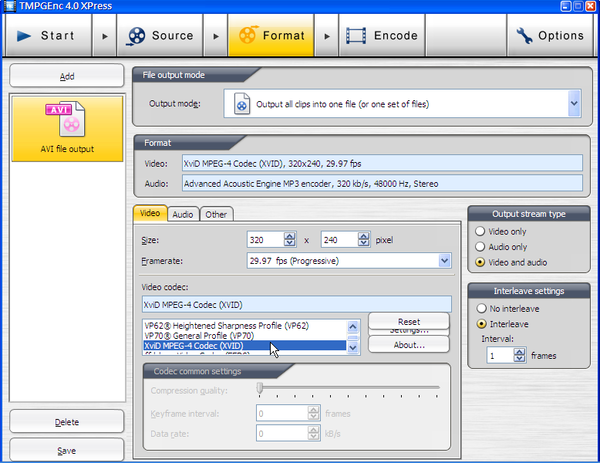Open the Encode stage

tap(382, 36)
